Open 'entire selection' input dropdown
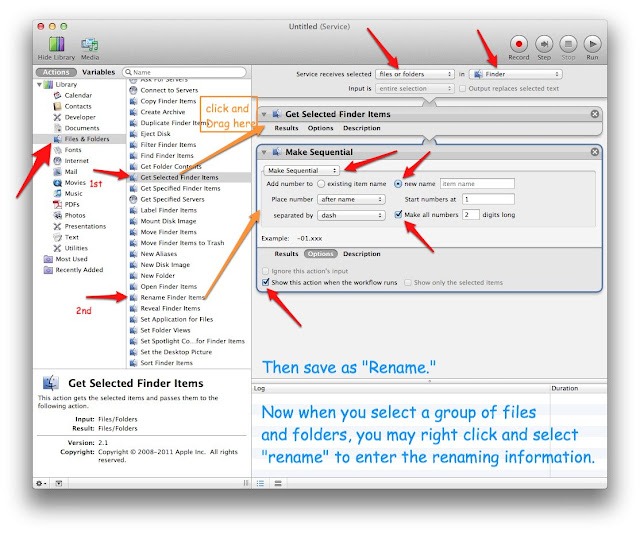Image resolution: width=640 pixels, height=534 pixels. [415, 89]
